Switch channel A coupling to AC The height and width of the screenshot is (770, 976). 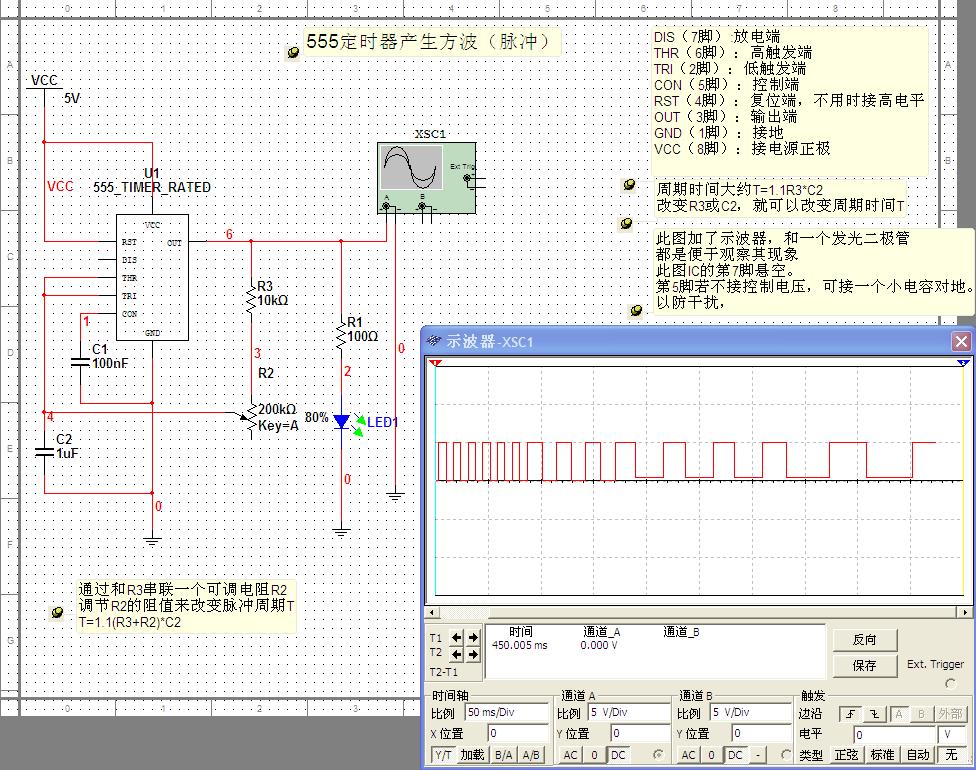pos(569,755)
